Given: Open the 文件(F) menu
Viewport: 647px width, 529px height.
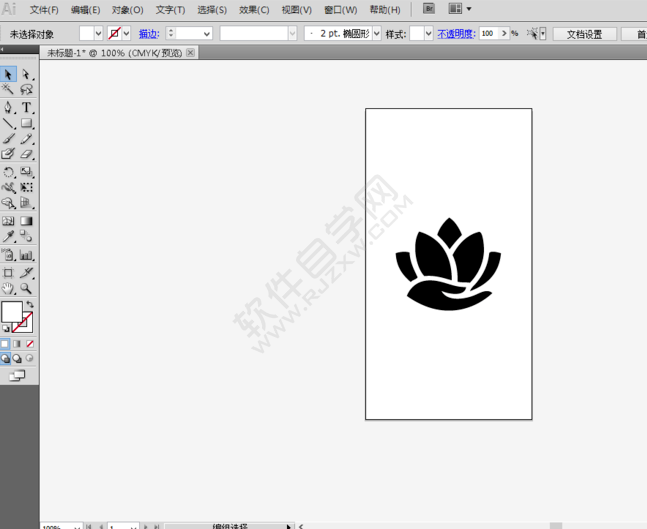Looking at the screenshot, I should click(44, 10).
